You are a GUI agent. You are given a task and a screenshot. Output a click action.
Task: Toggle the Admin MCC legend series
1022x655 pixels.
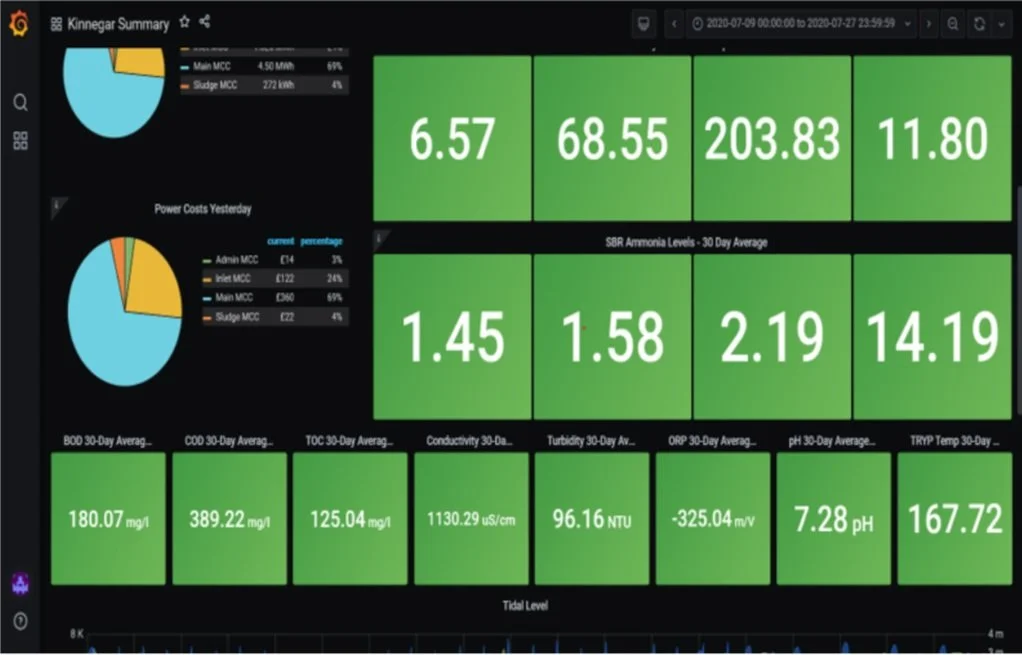click(x=237, y=260)
